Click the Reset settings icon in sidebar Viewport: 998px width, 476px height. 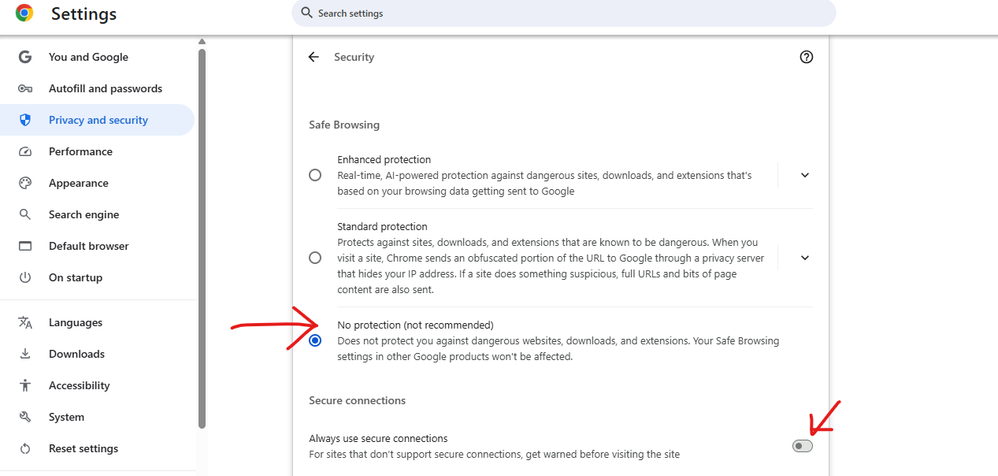click(x=26, y=449)
